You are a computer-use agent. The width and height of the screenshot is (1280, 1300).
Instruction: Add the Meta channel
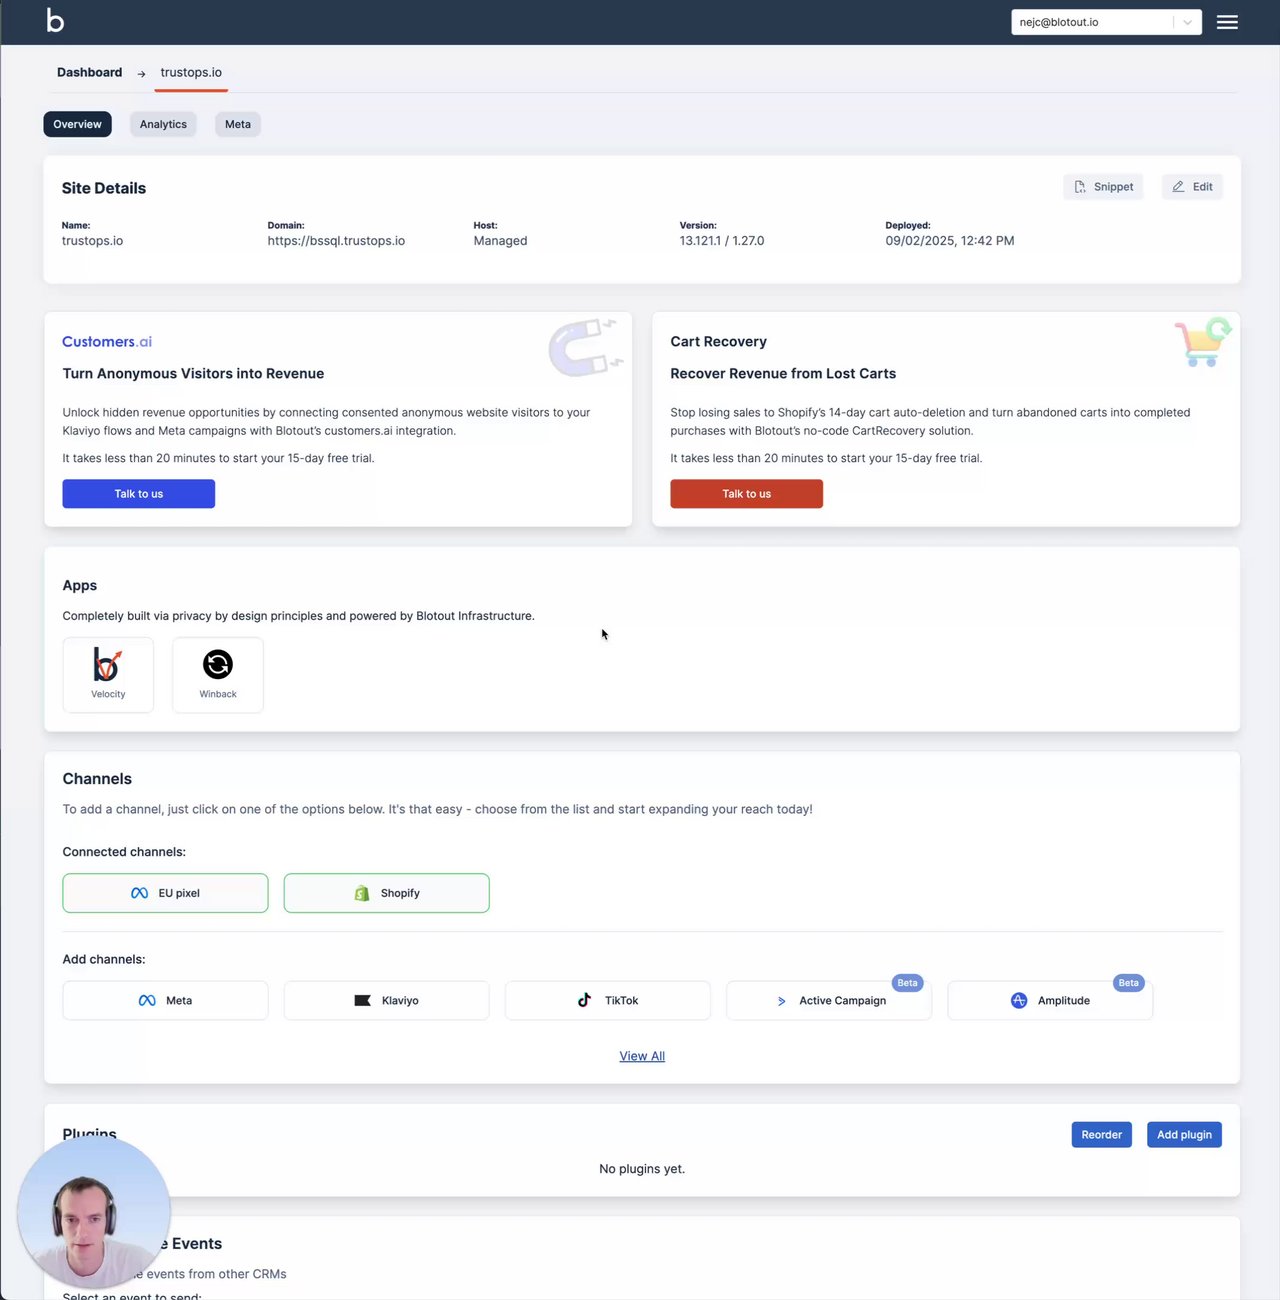pos(165,1000)
